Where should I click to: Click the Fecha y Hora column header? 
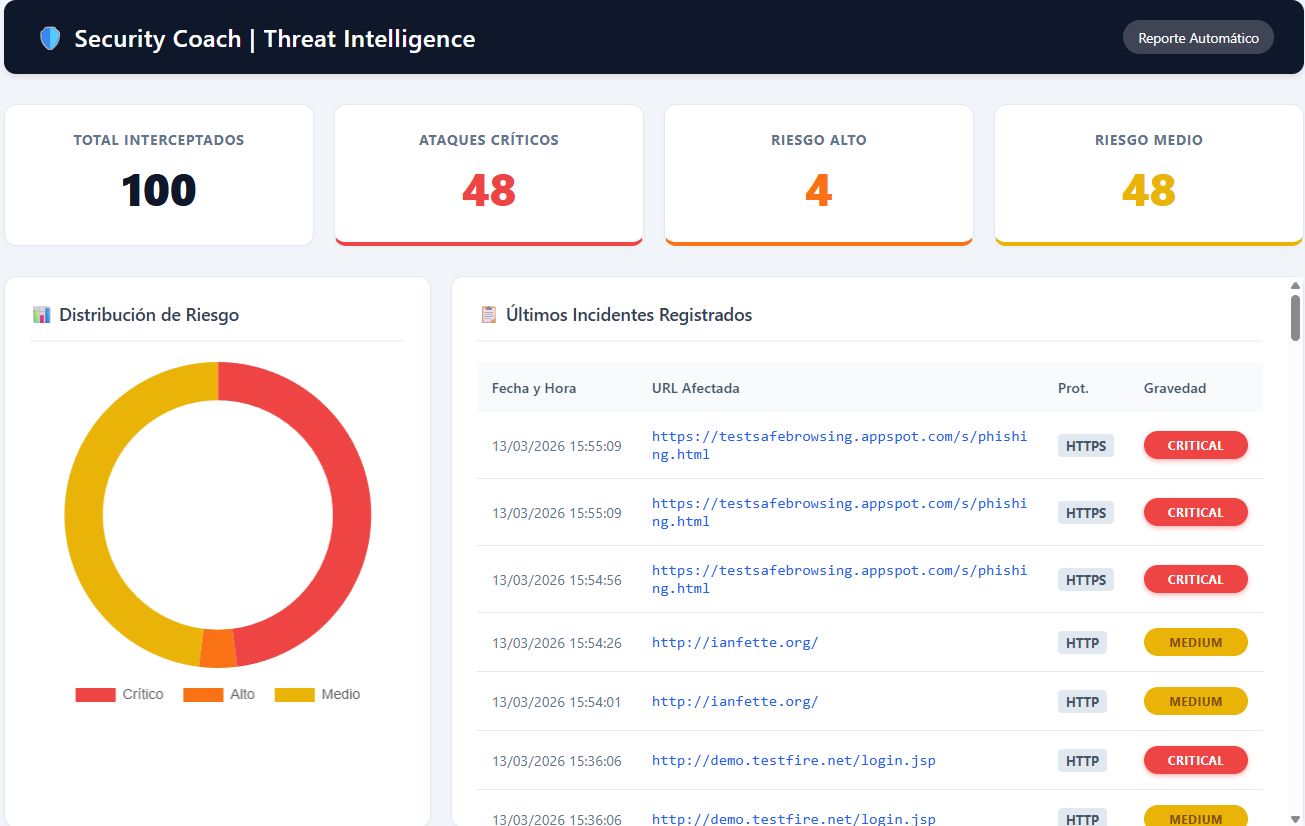tap(534, 388)
